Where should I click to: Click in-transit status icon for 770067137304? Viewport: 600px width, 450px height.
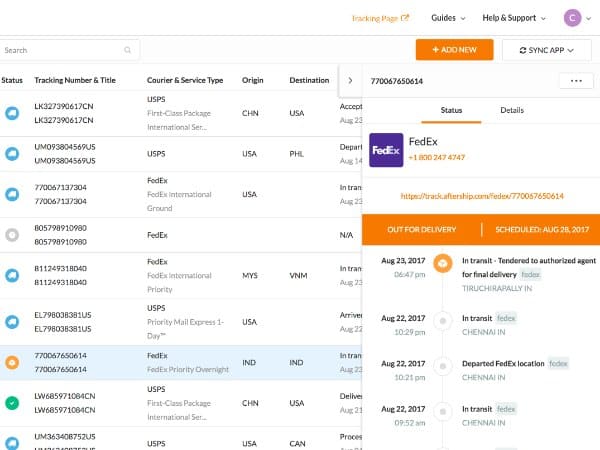[x=12, y=194]
